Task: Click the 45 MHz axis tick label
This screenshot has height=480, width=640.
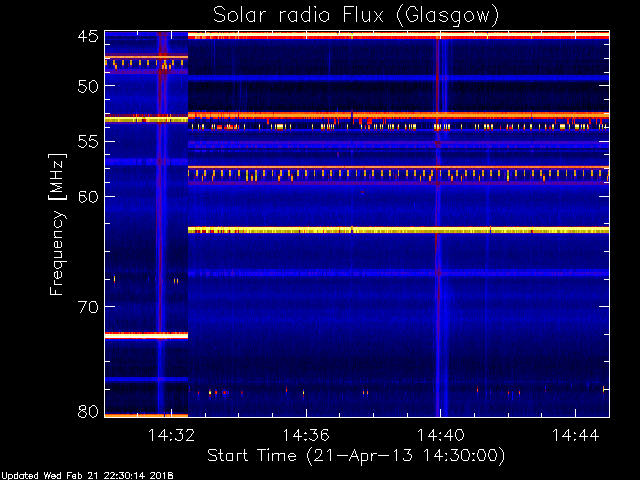Action: [x=88, y=36]
